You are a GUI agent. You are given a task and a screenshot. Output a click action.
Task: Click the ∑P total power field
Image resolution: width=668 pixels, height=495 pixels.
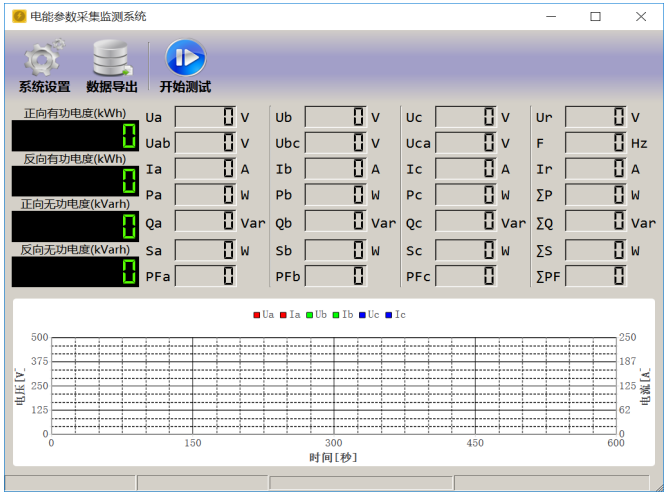pyautogui.click(x=596, y=195)
